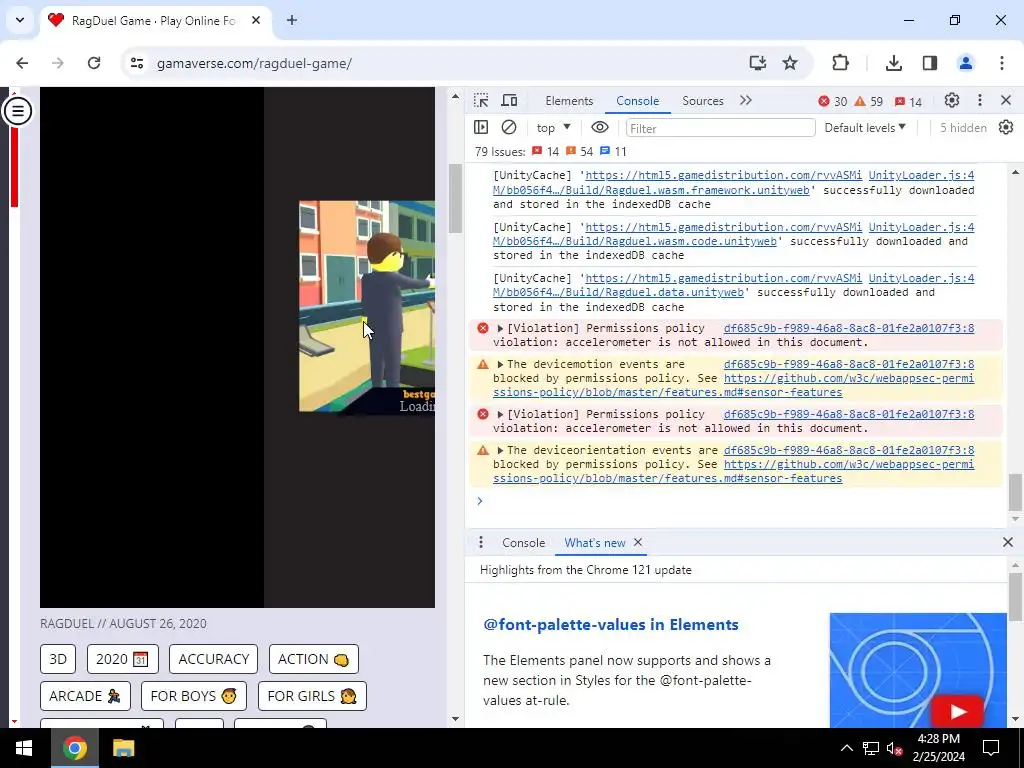Viewport: 1024px width, 768px height.
Task: Bookmark this page with the star
Action: (x=790, y=63)
